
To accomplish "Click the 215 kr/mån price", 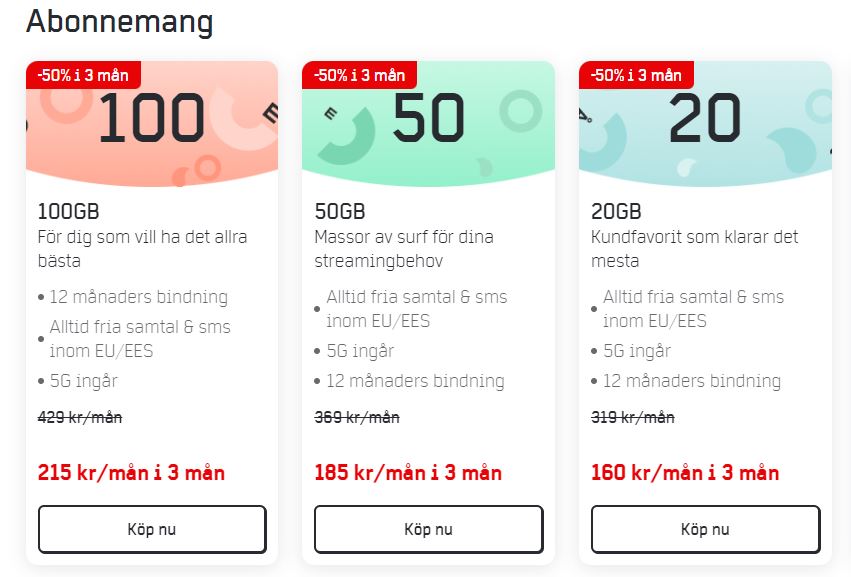I will click(x=131, y=473).
